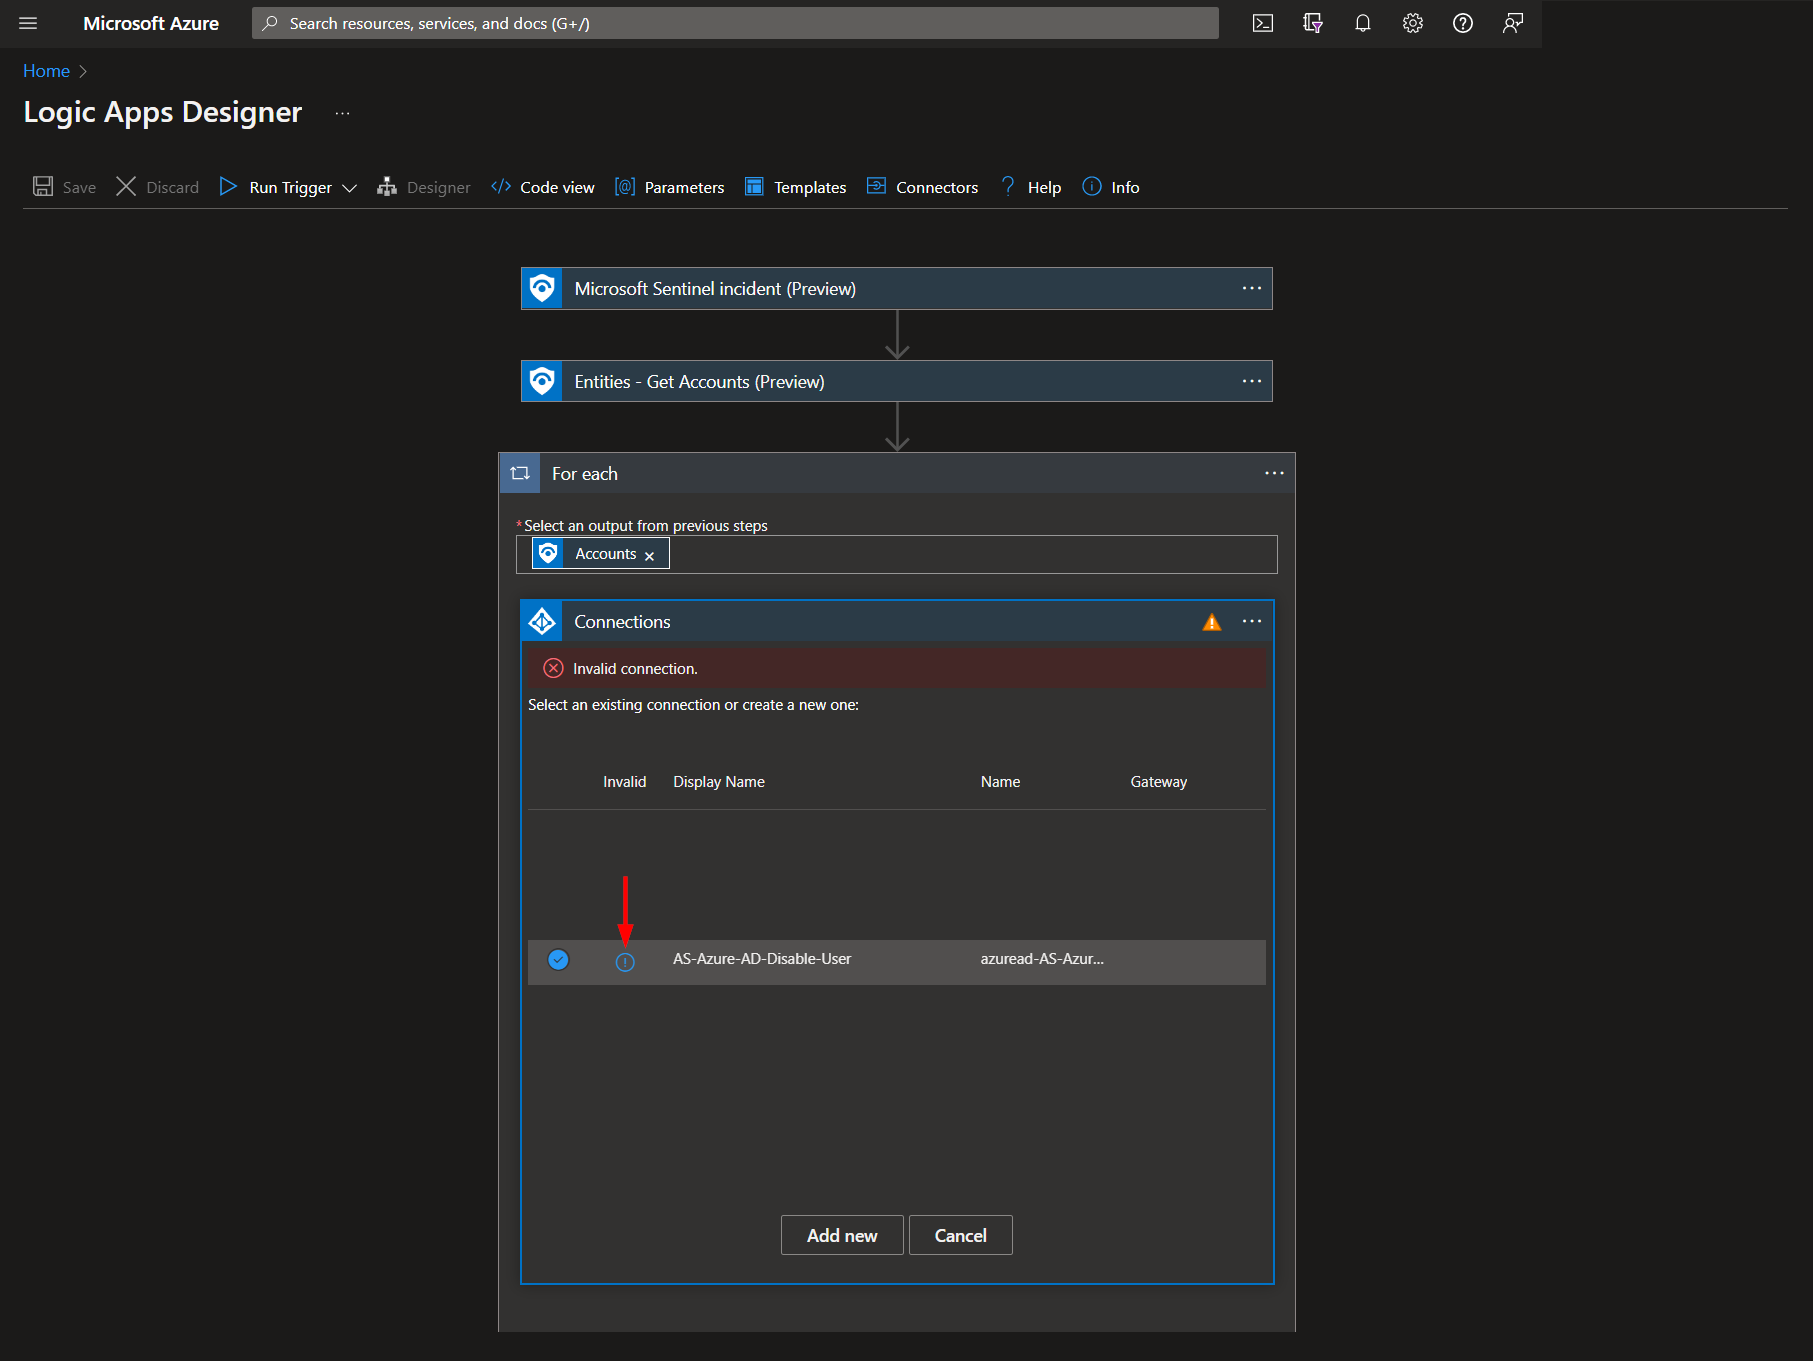Click the Discard X icon
This screenshot has height=1361, width=1813.
pos(126,187)
